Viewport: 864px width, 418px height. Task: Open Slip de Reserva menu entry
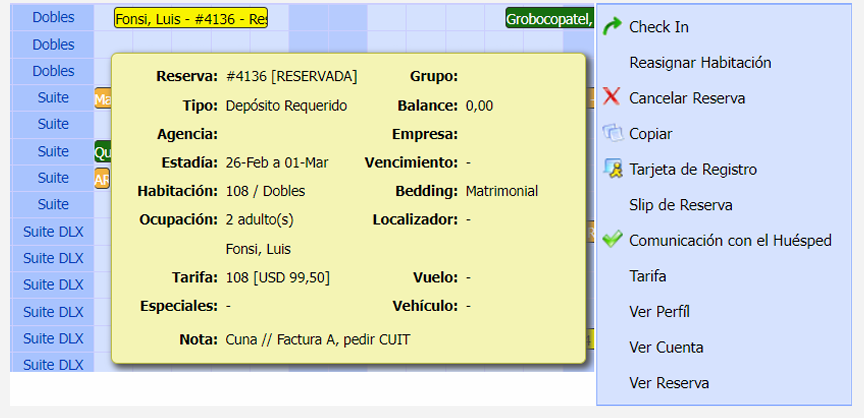click(x=681, y=205)
